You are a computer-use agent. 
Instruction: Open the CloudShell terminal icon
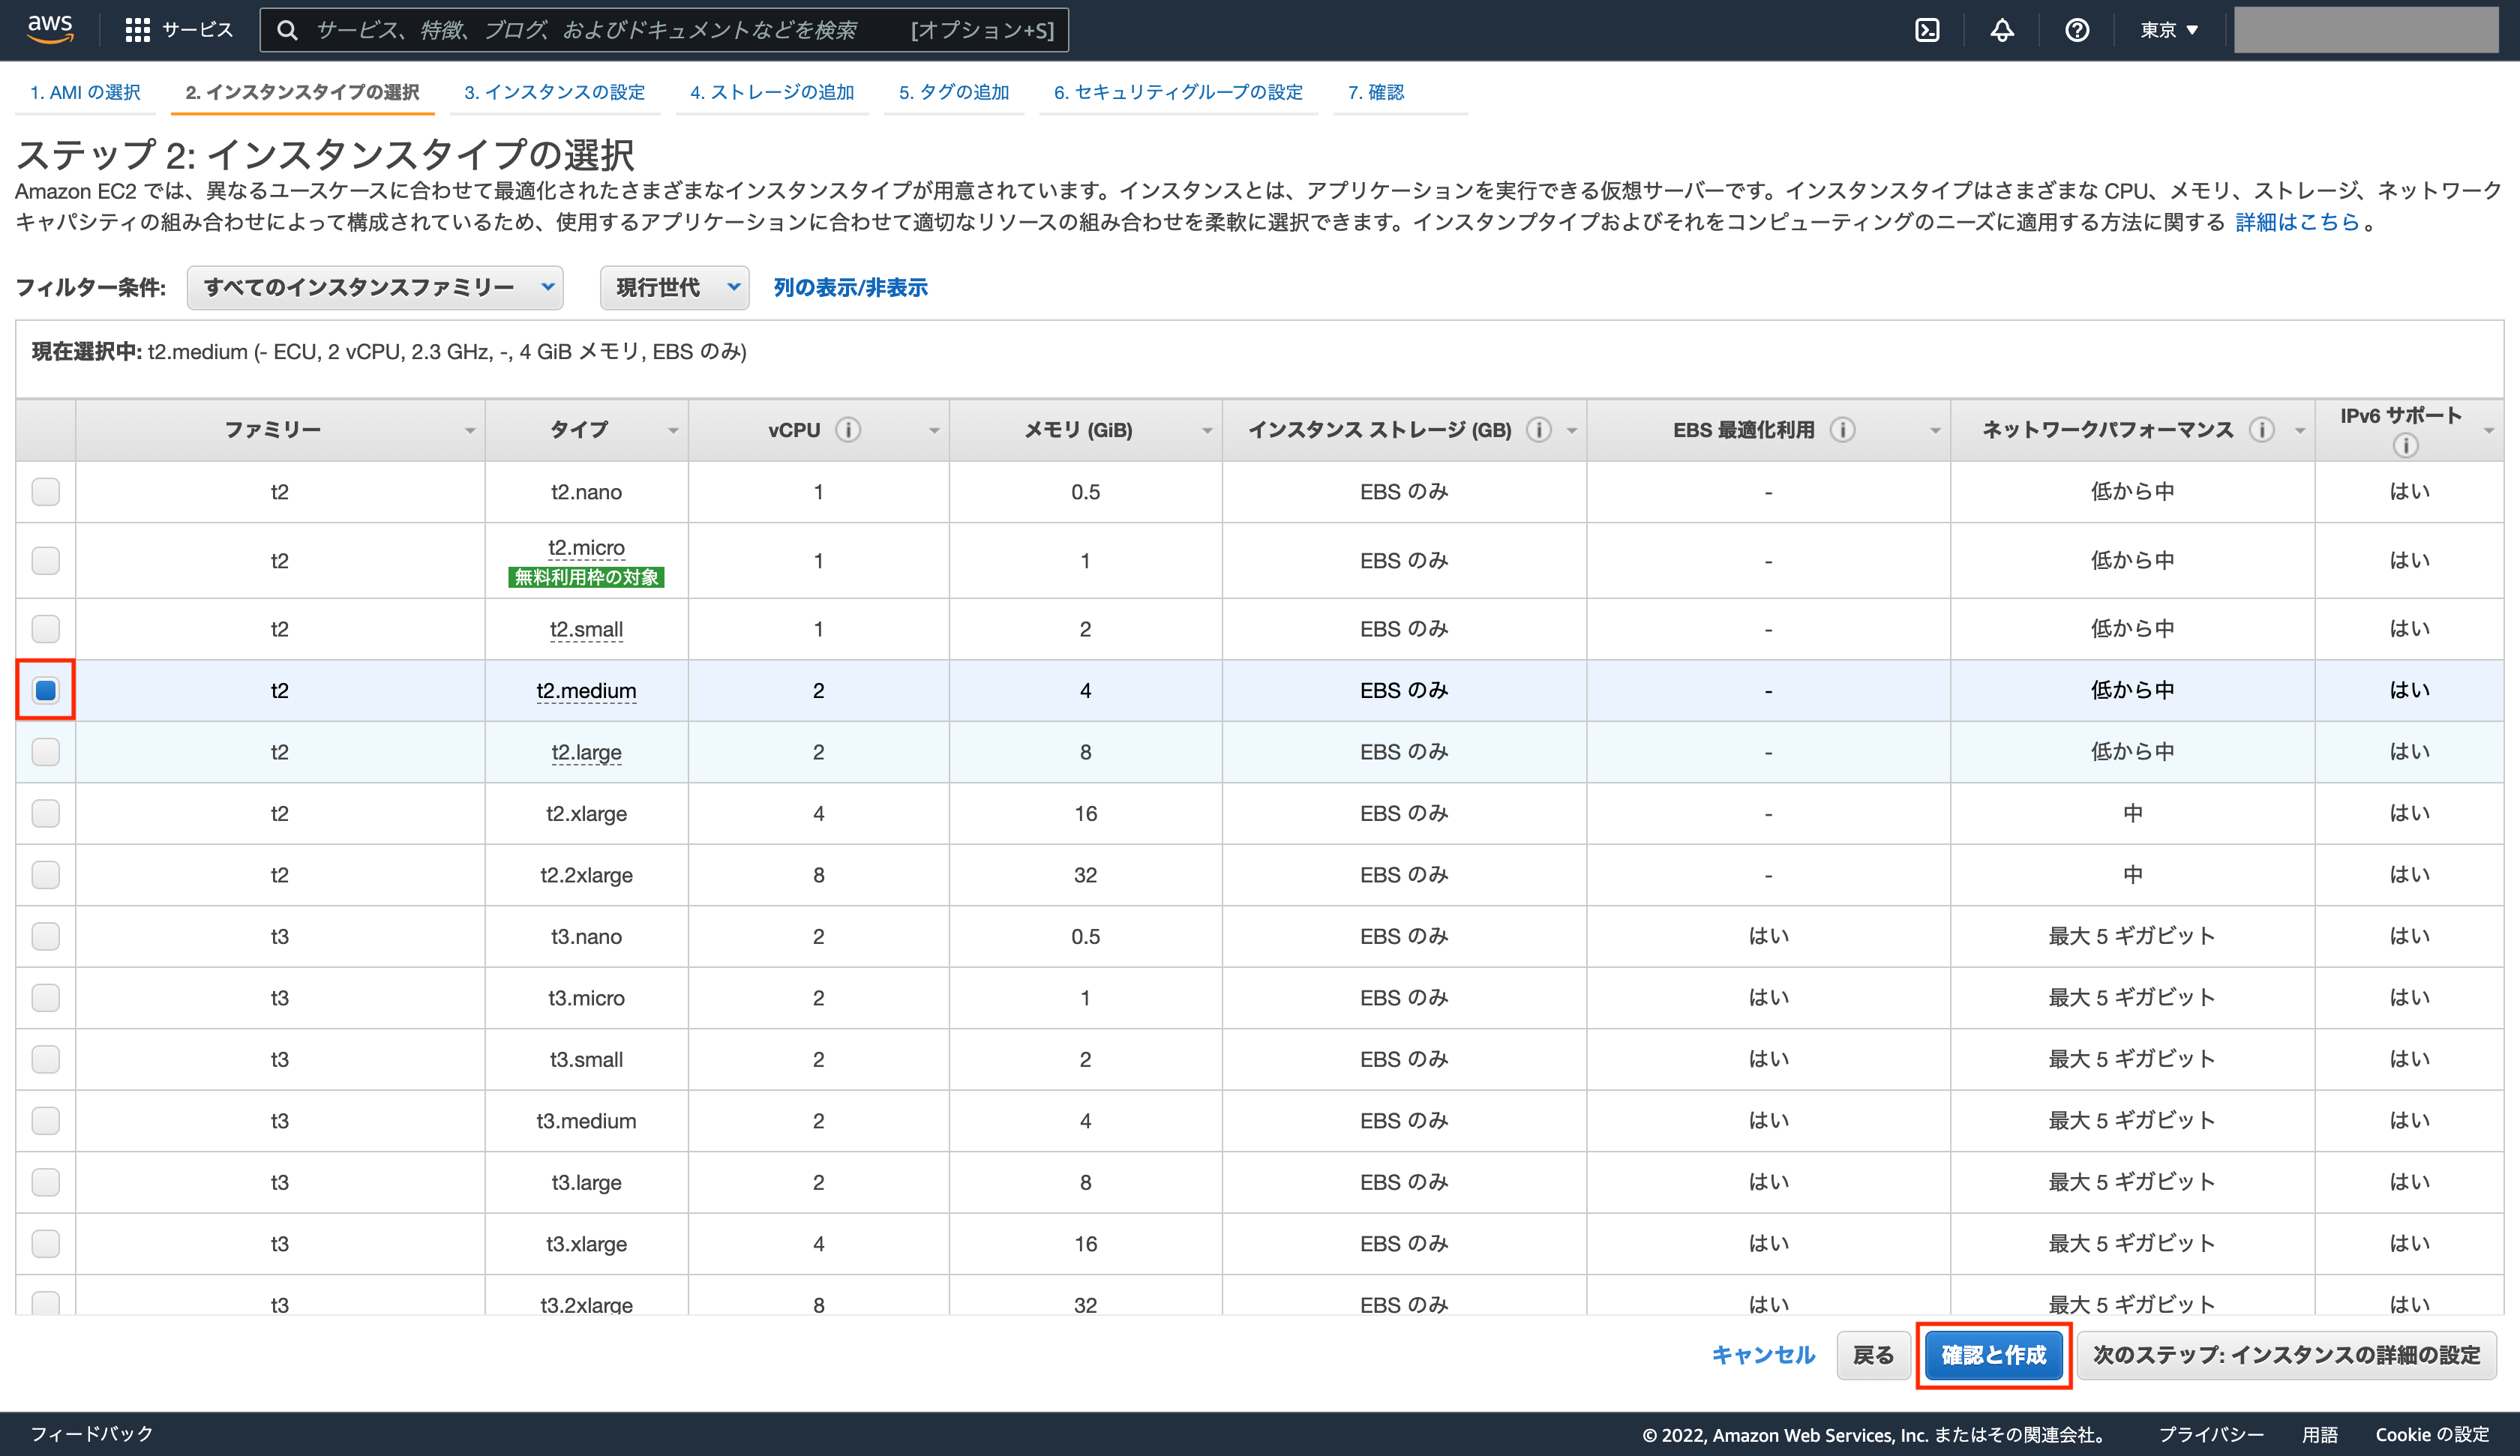(1927, 30)
